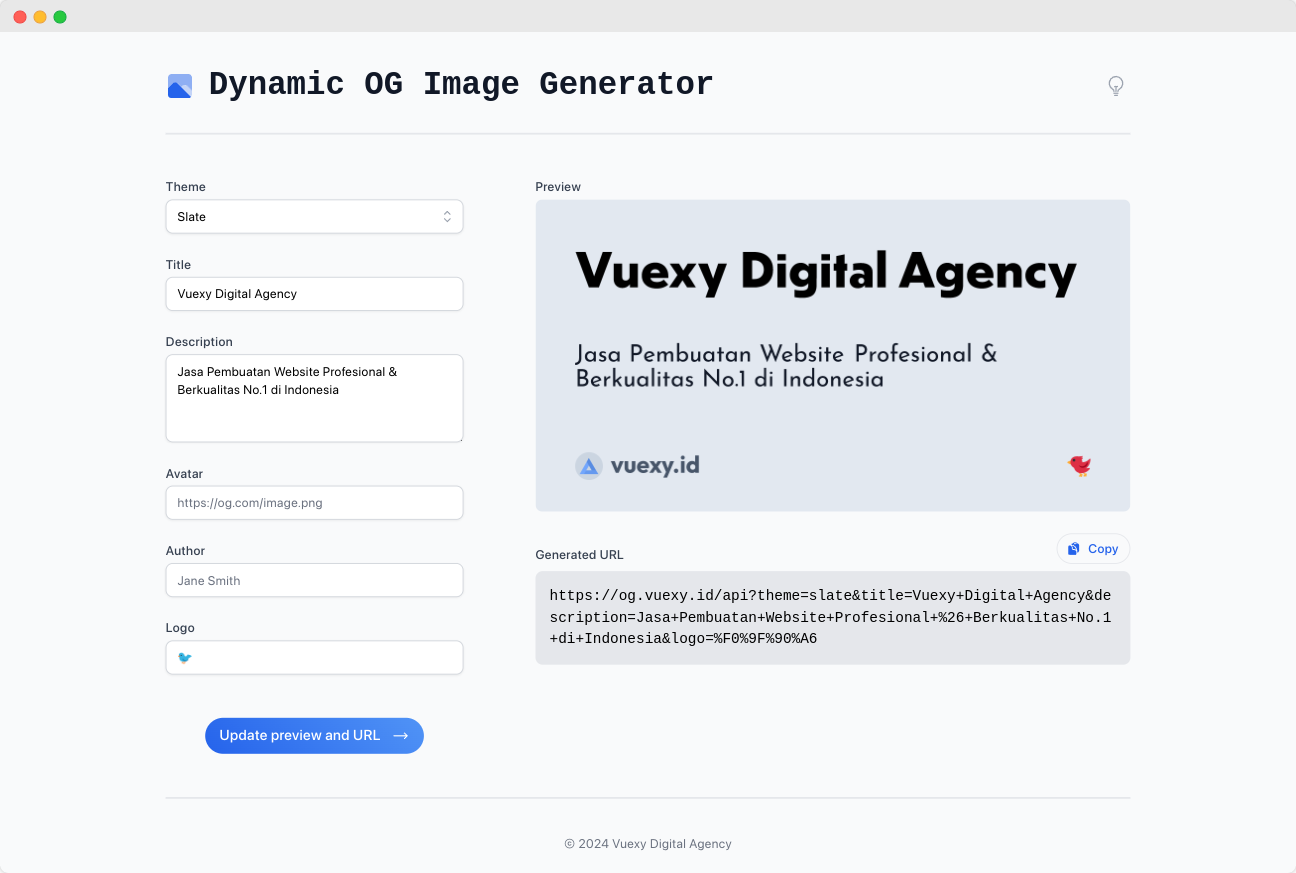Open the Theme dropdown showing Slate
This screenshot has width=1296, height=873.
(314, 217)
